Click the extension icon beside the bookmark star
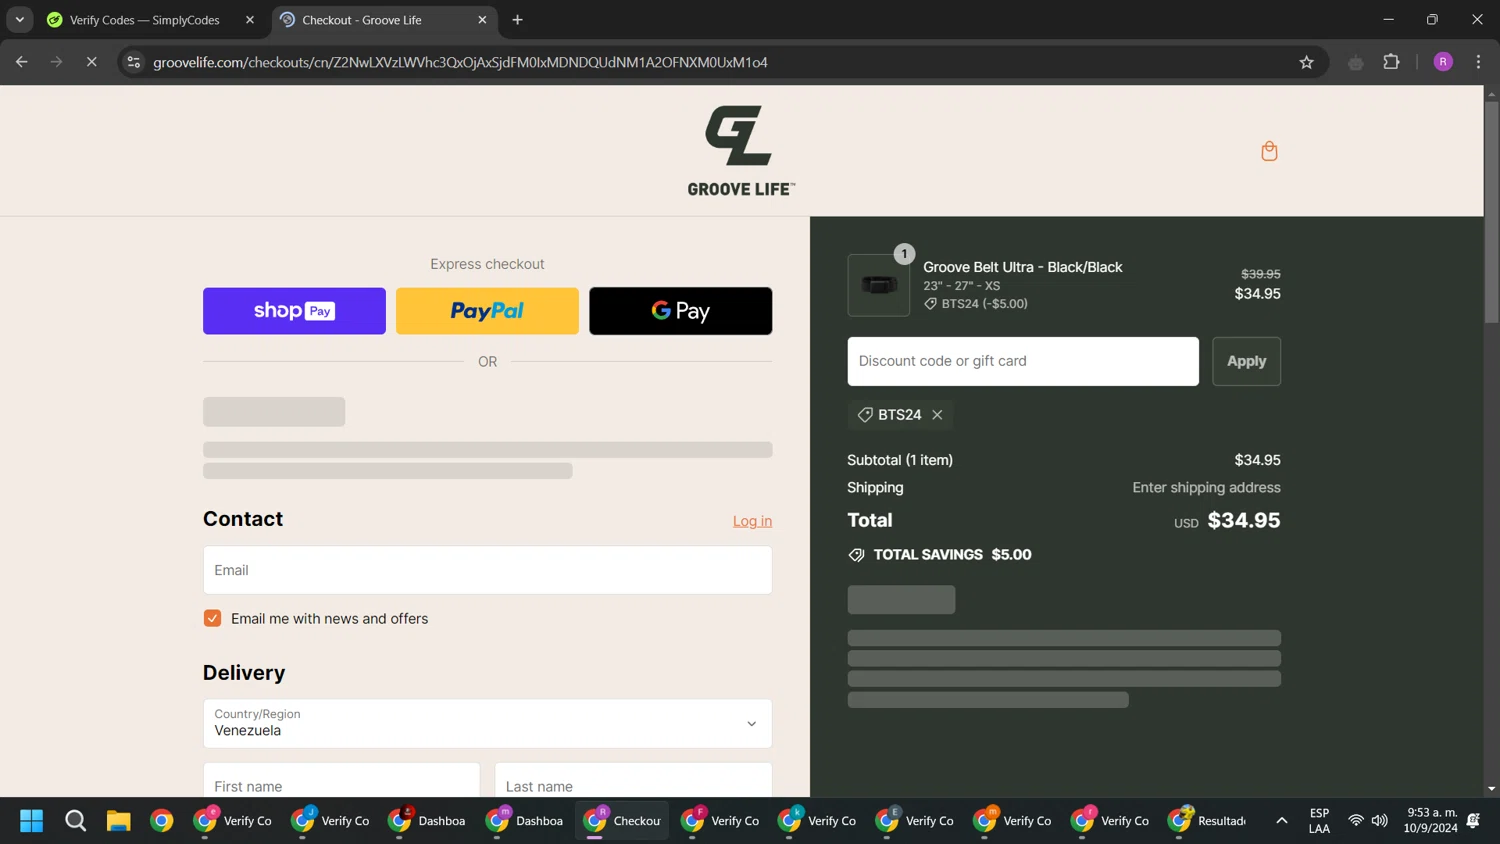Screen dimensions: 1500x844 coord(1355,62)
